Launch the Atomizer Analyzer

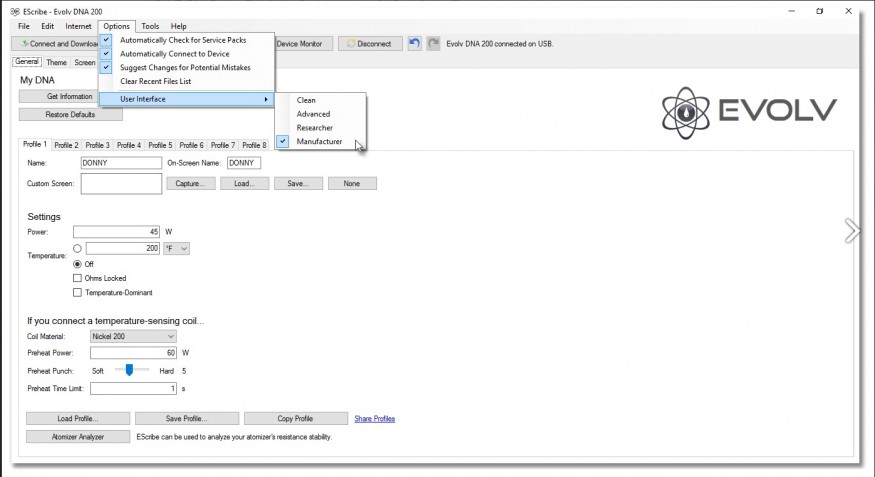[78, 437]
